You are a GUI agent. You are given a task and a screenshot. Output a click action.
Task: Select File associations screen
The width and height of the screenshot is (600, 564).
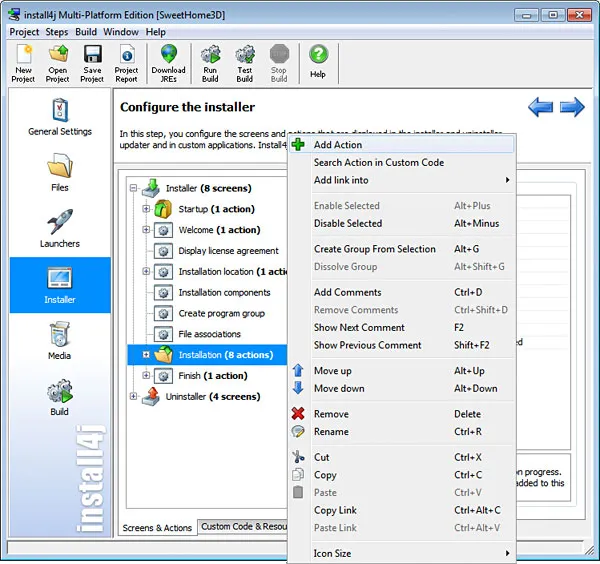coord(209,334)
